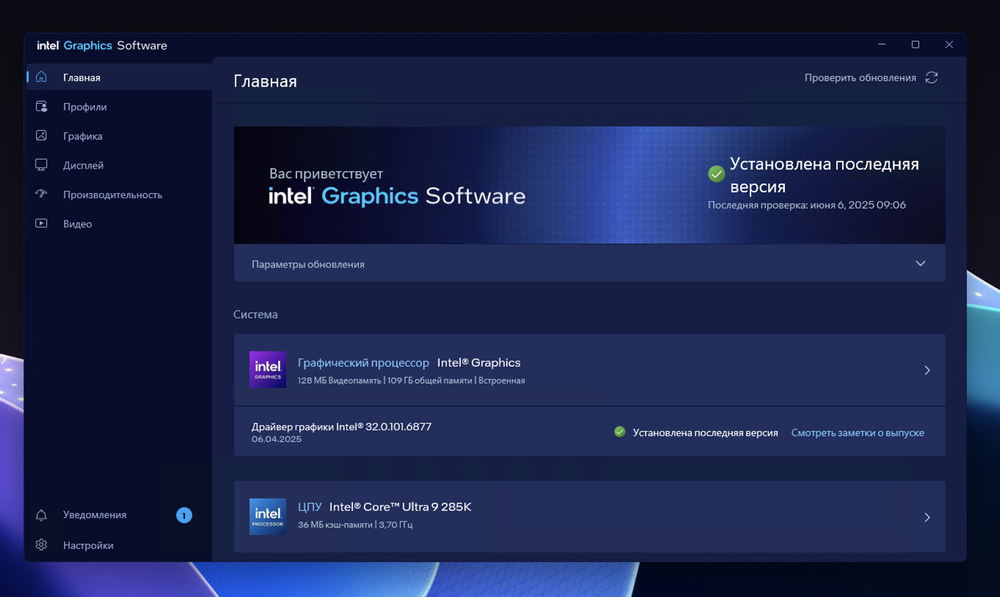Click the driver version 32.0.101.6877 text
Screen dimensions: 1000x597
[398, 427]
